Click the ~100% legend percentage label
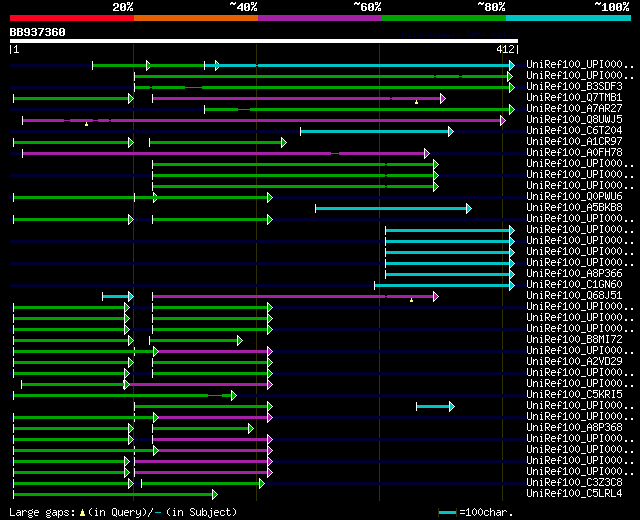640x520 pixels. tap(611, 7)
